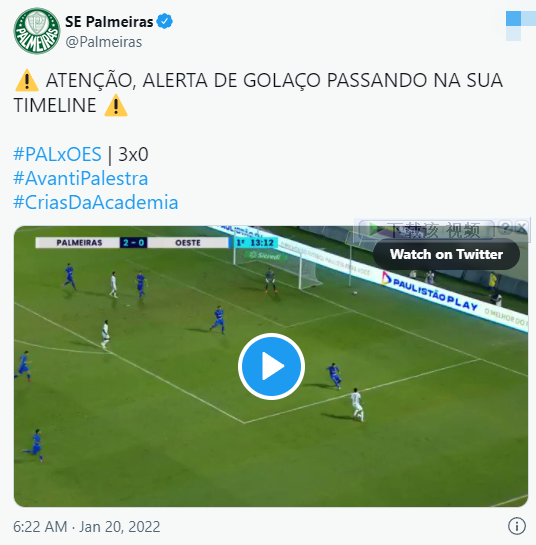Open the #CriasDaAcademia hashtag

point(96,202)
